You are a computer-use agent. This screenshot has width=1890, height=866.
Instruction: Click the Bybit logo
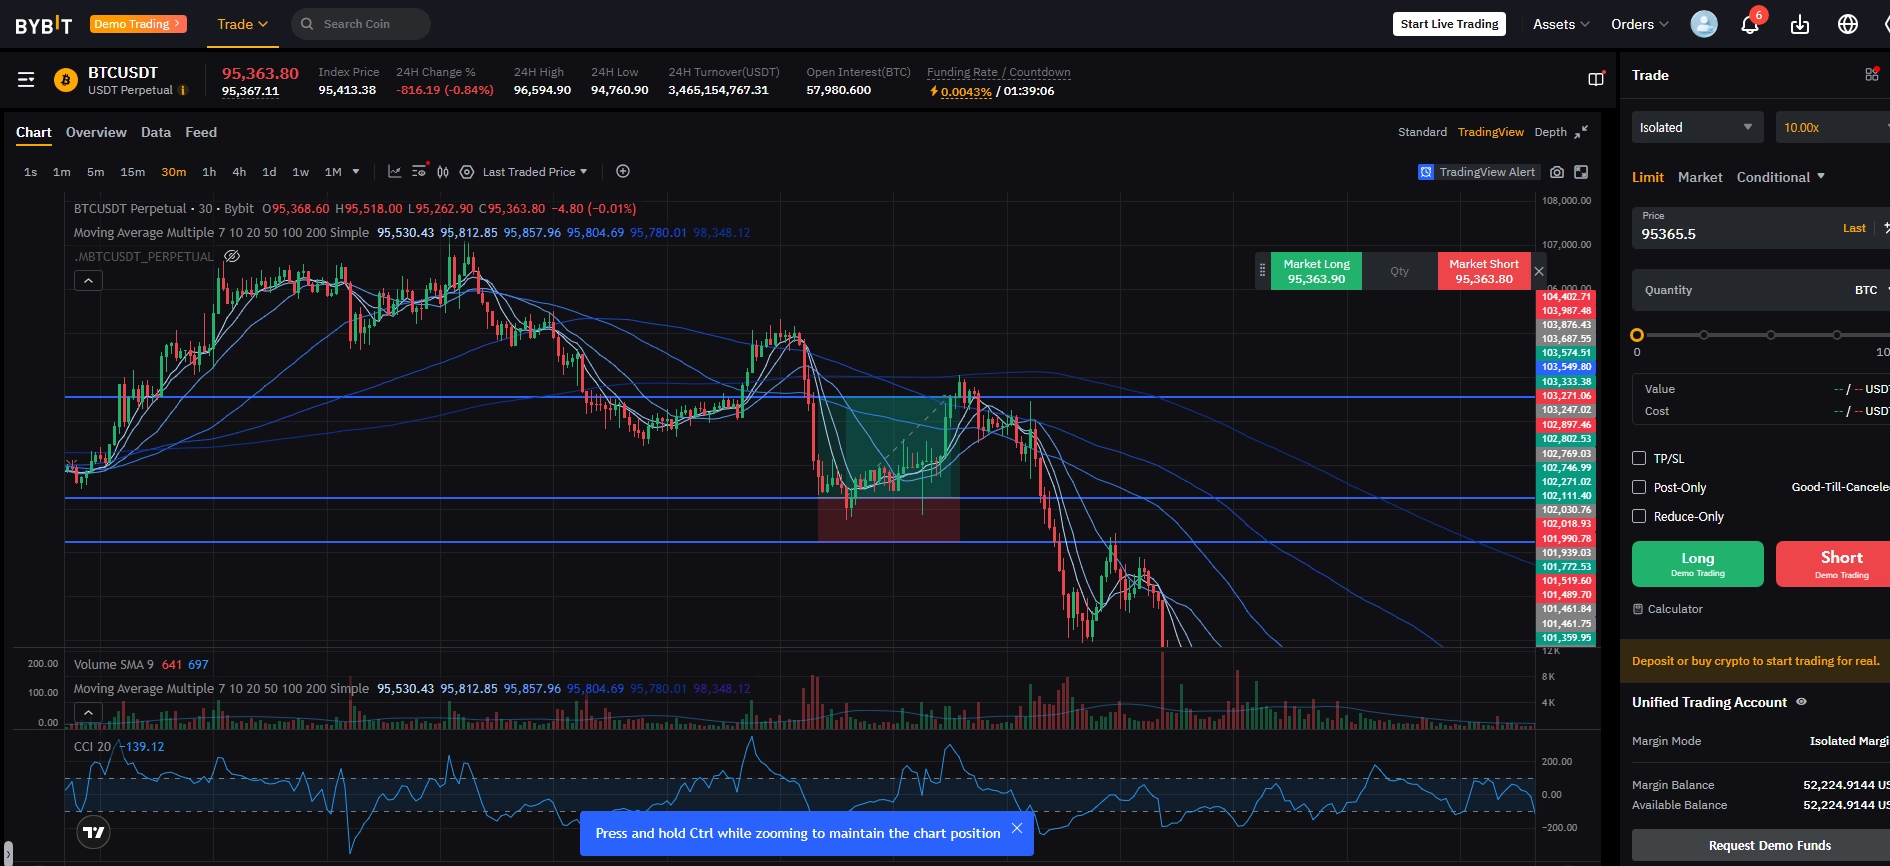point(44,24)
